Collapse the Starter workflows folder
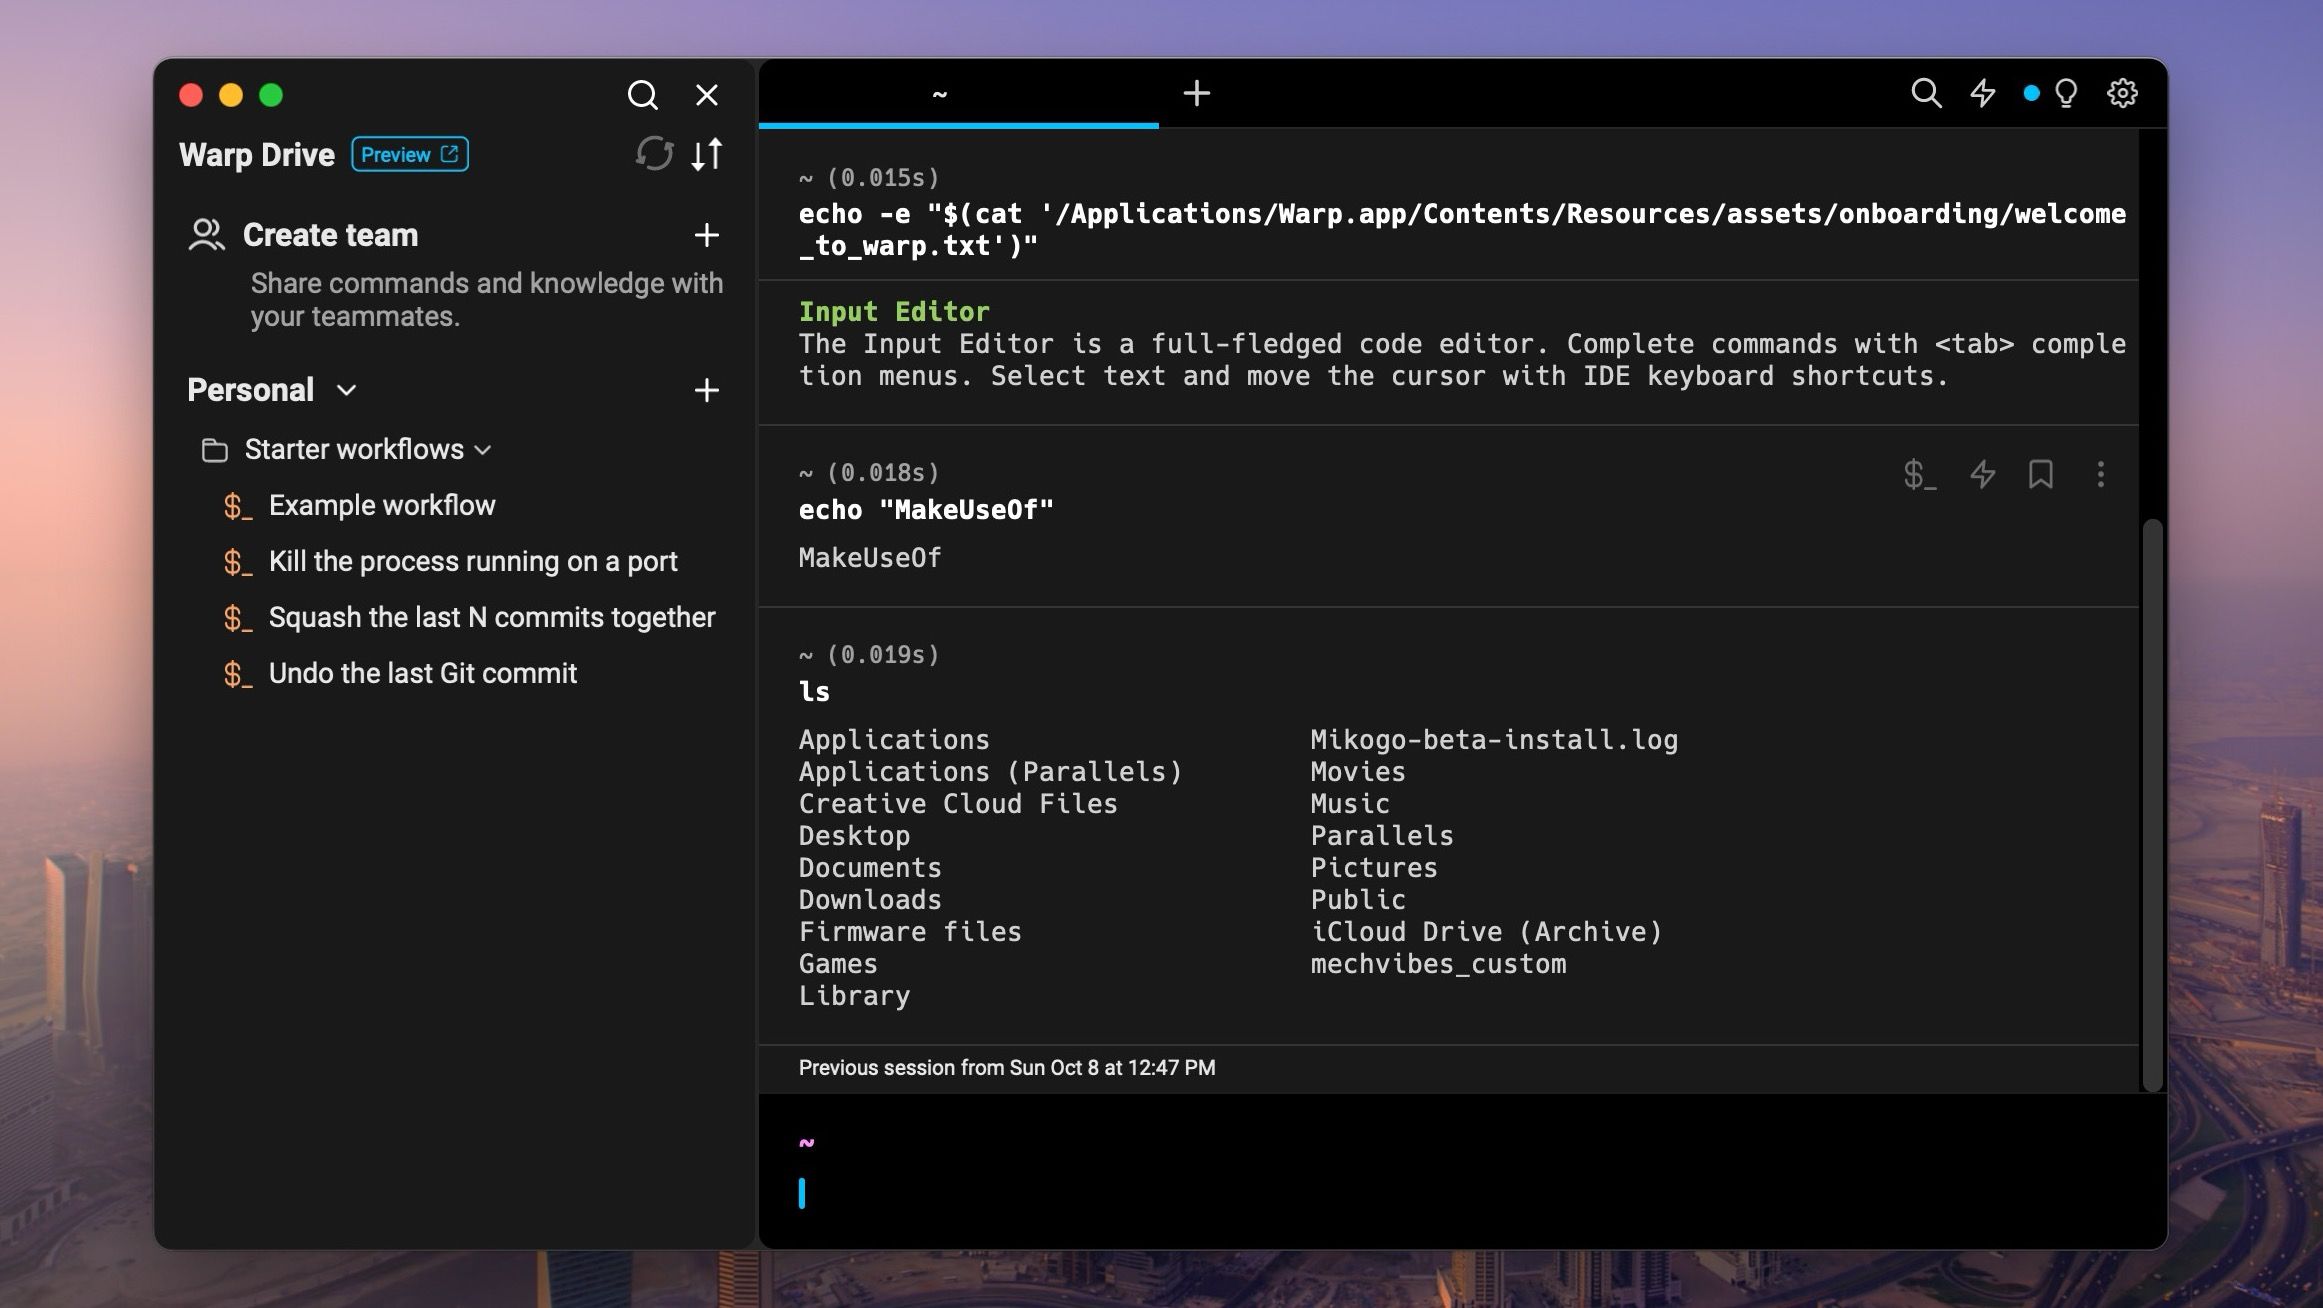2323x1308 pixels. (x=484, y=450)
